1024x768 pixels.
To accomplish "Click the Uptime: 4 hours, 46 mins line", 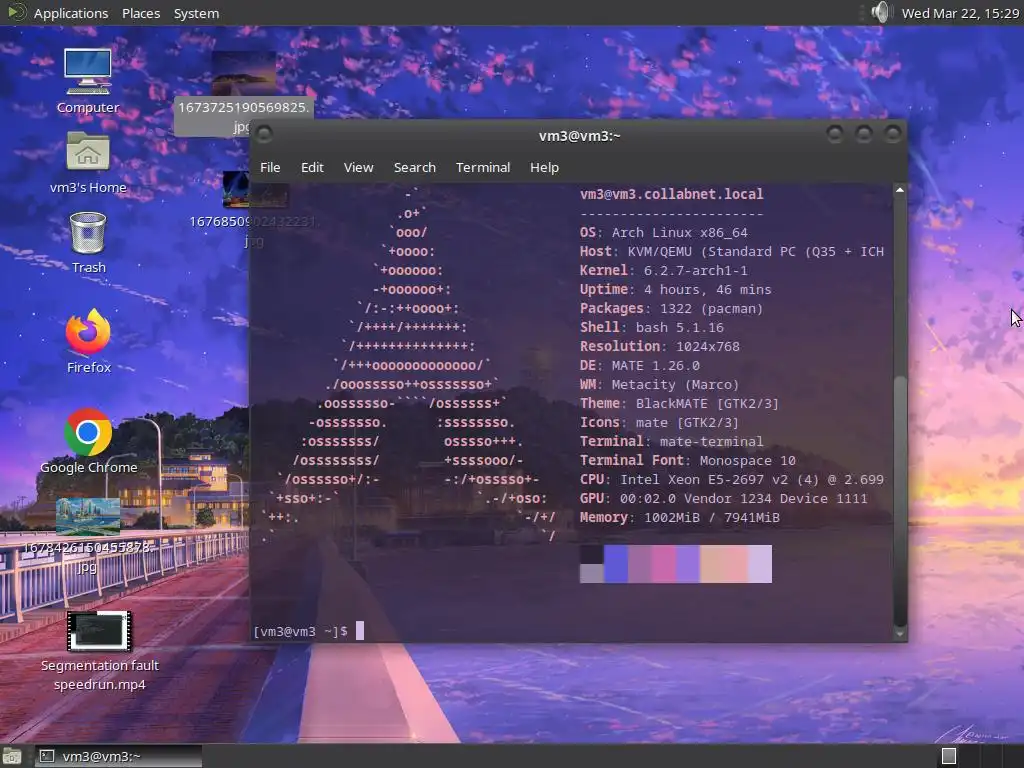I will pyautogui.click(x=675, y=289).
